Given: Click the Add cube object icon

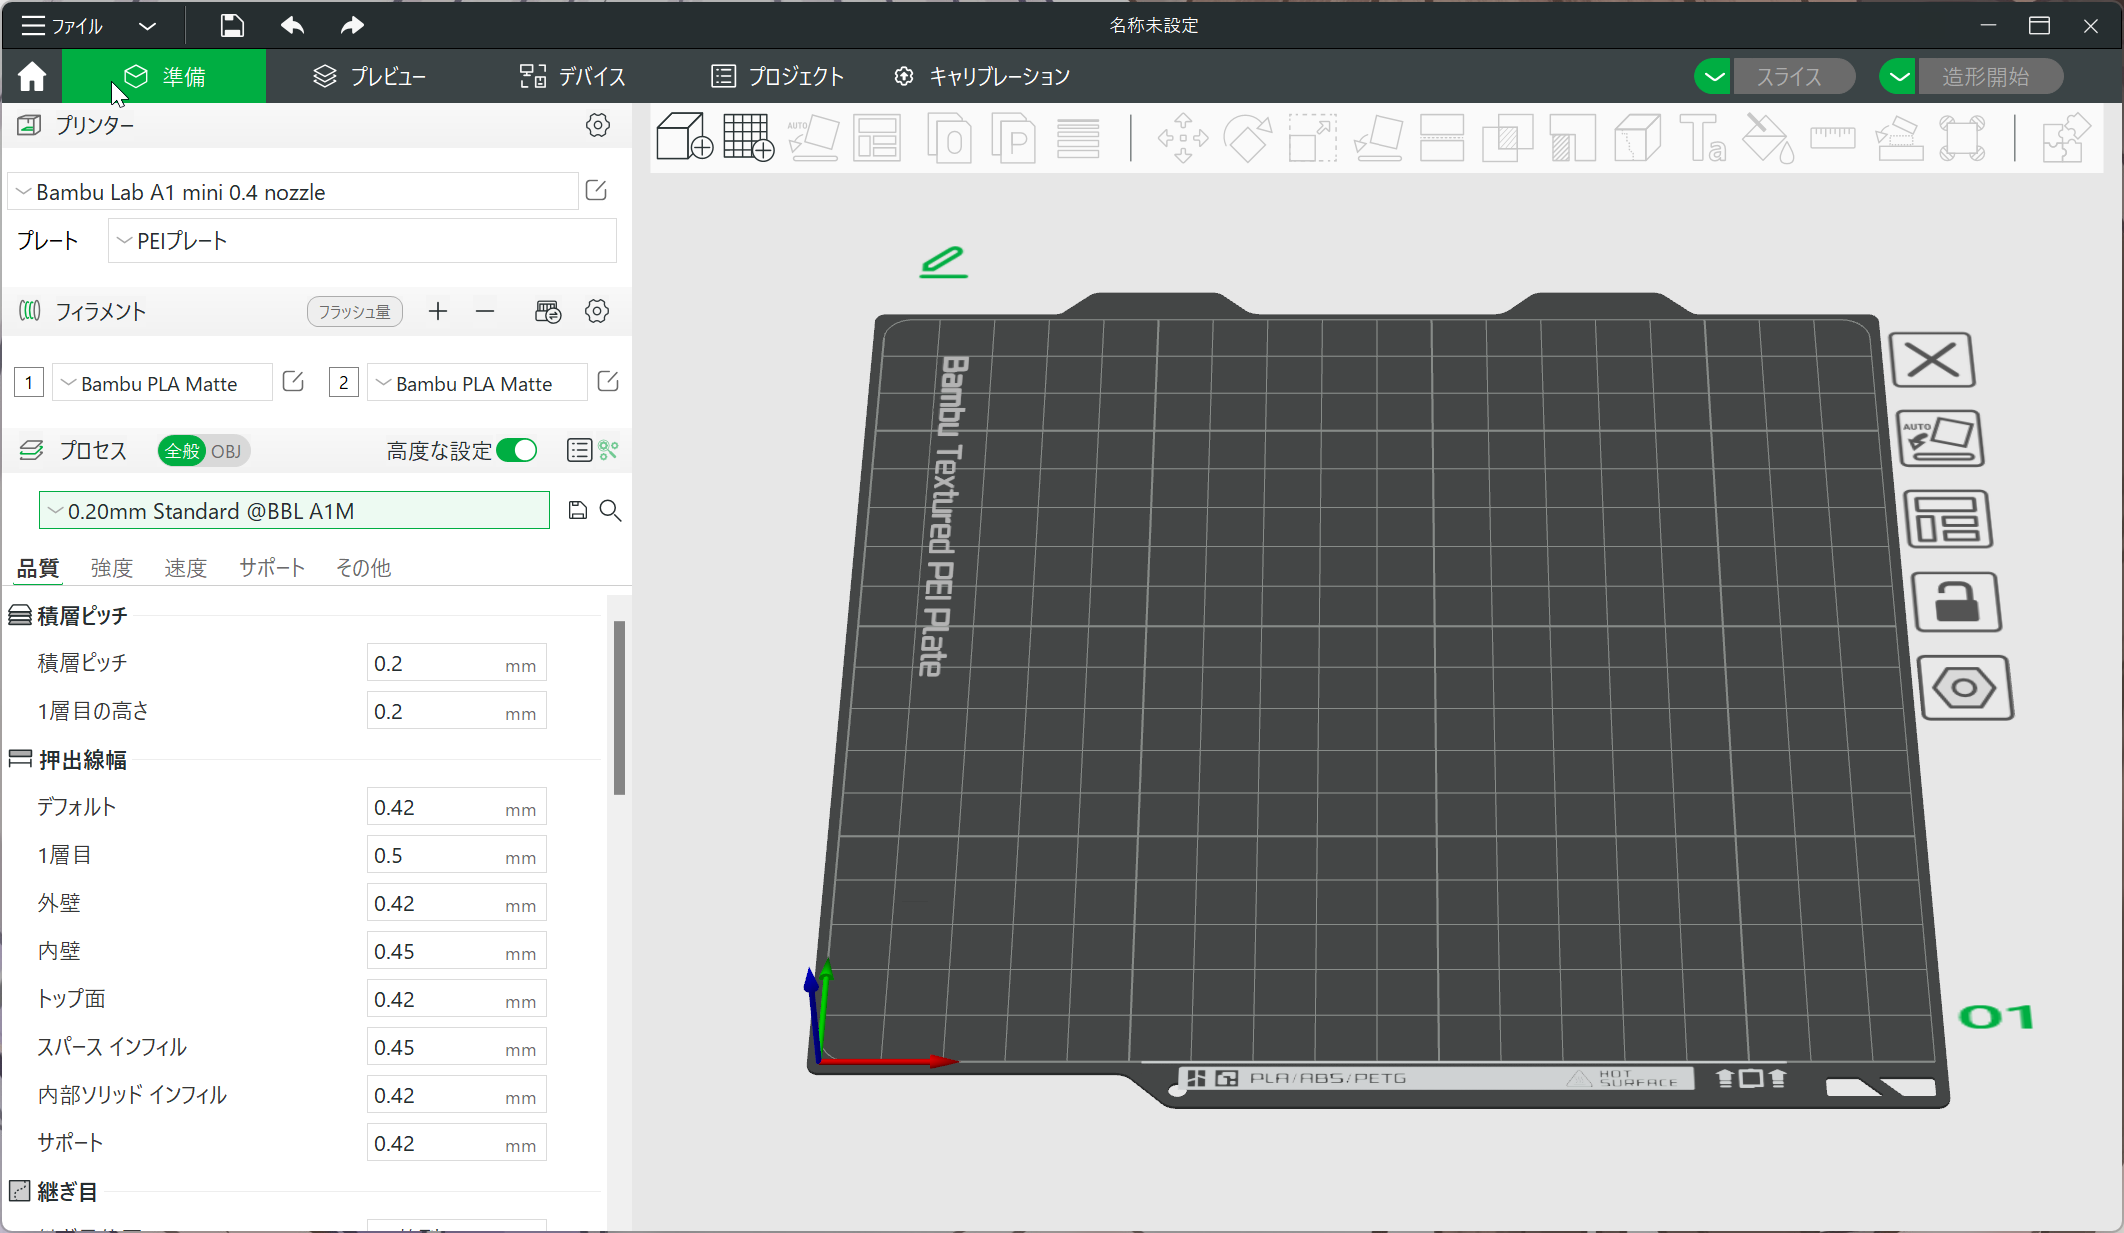Looking at the screenshot, I should point(684,137).
